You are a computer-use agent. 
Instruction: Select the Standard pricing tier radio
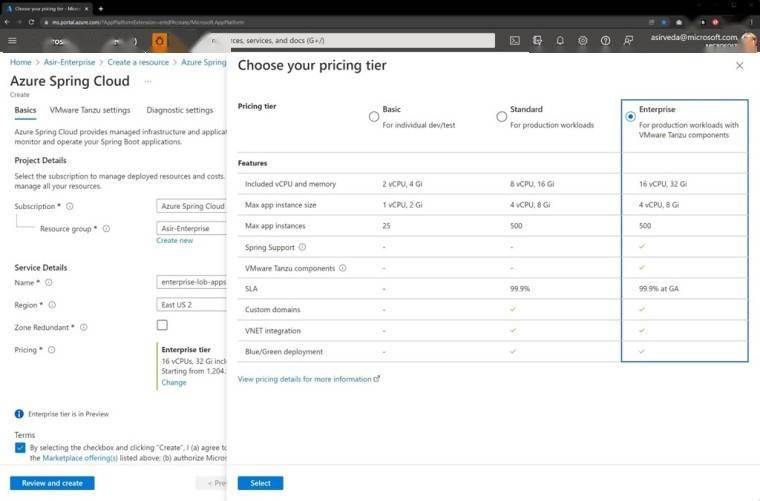(x=502, y=117)
